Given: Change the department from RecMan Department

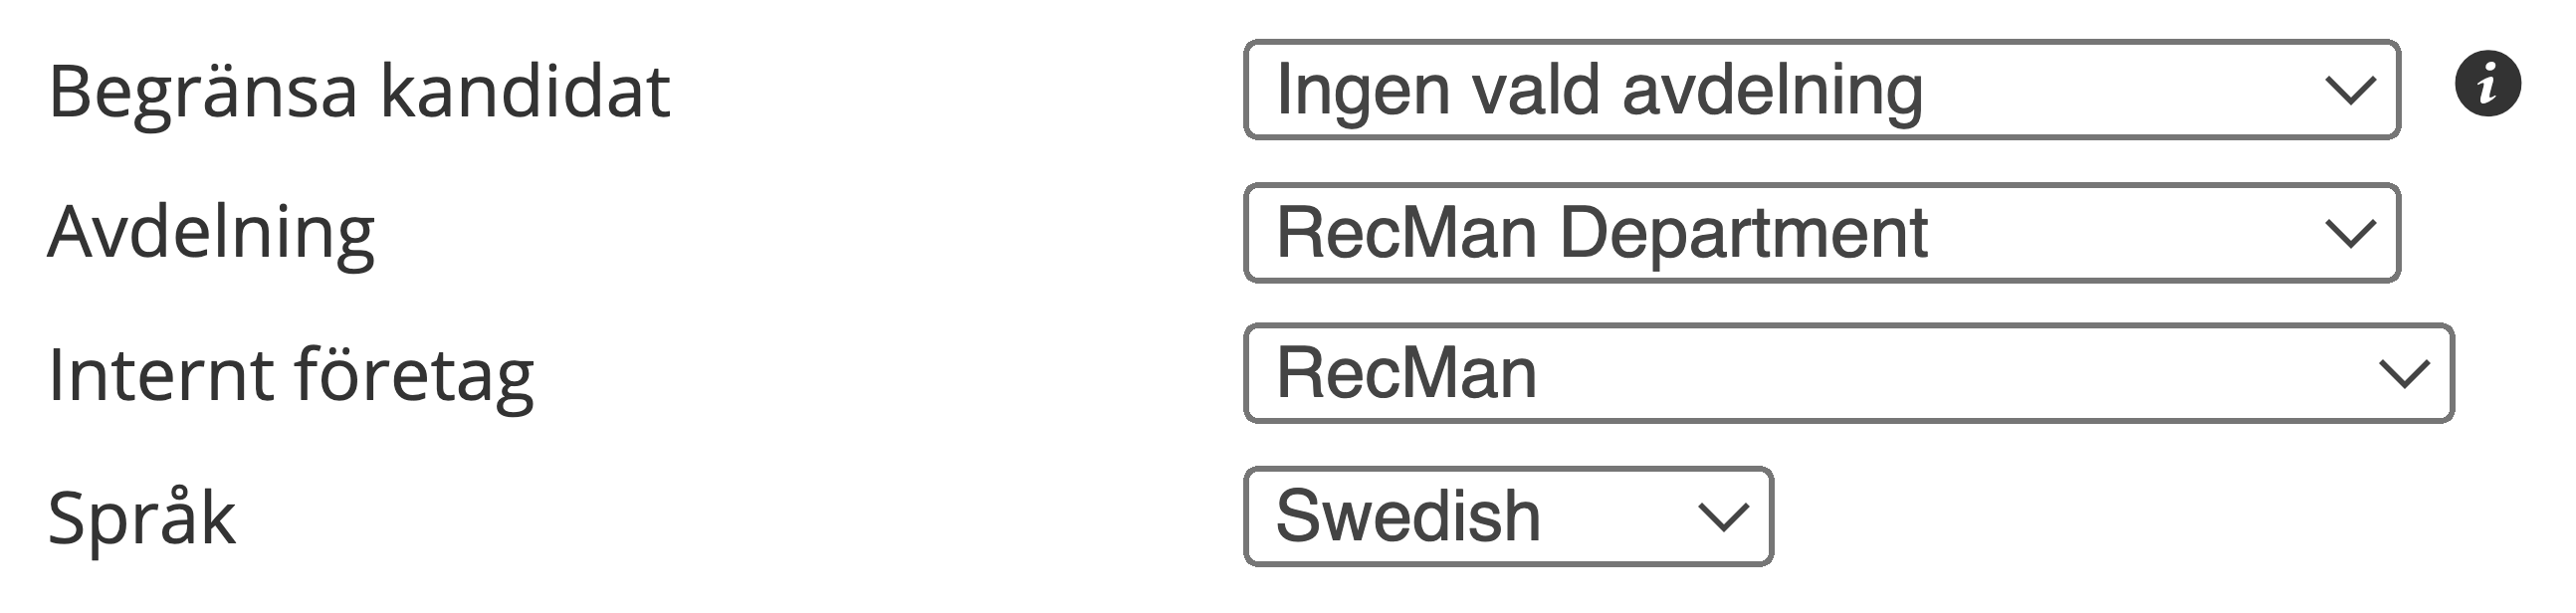Looking at the screenshot, I should tap(1820, 233).
